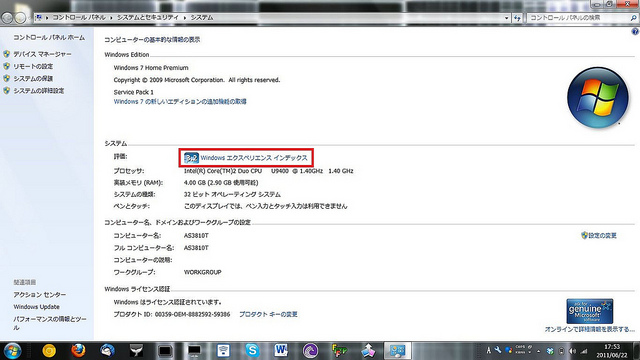Click the IME input mode 'A' indicator
Image resolution: width=640 pixels, height=360 pixels.
click(488, 351)
